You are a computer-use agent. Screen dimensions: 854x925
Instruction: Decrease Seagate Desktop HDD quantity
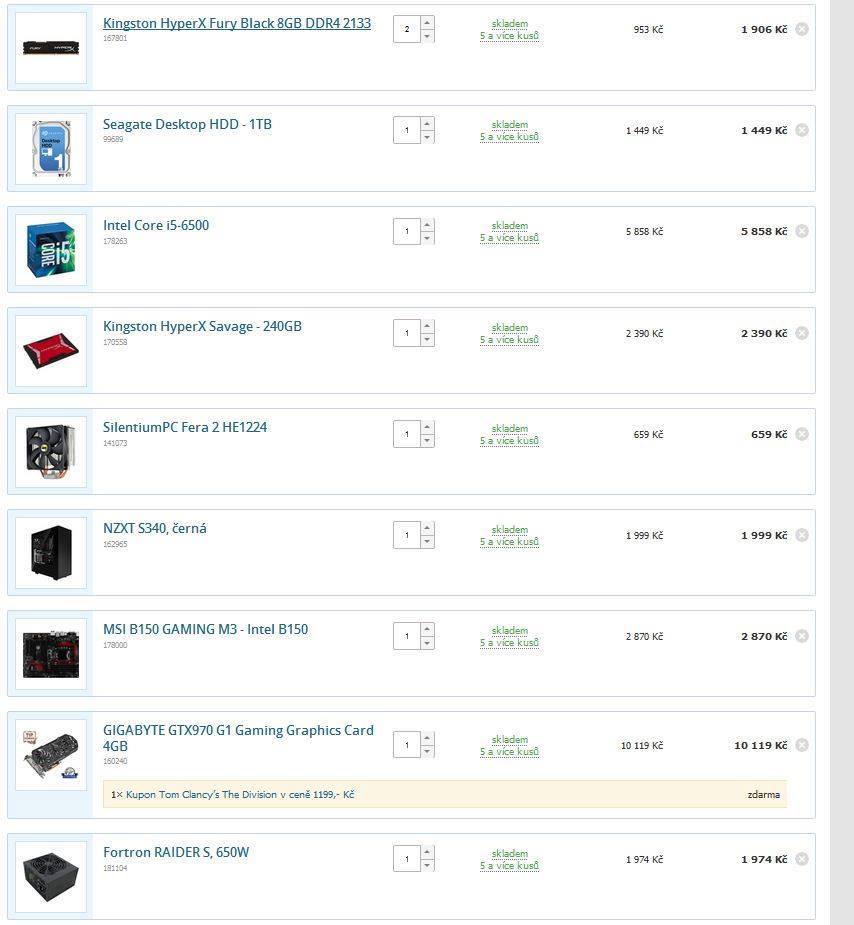click(428, 137)
